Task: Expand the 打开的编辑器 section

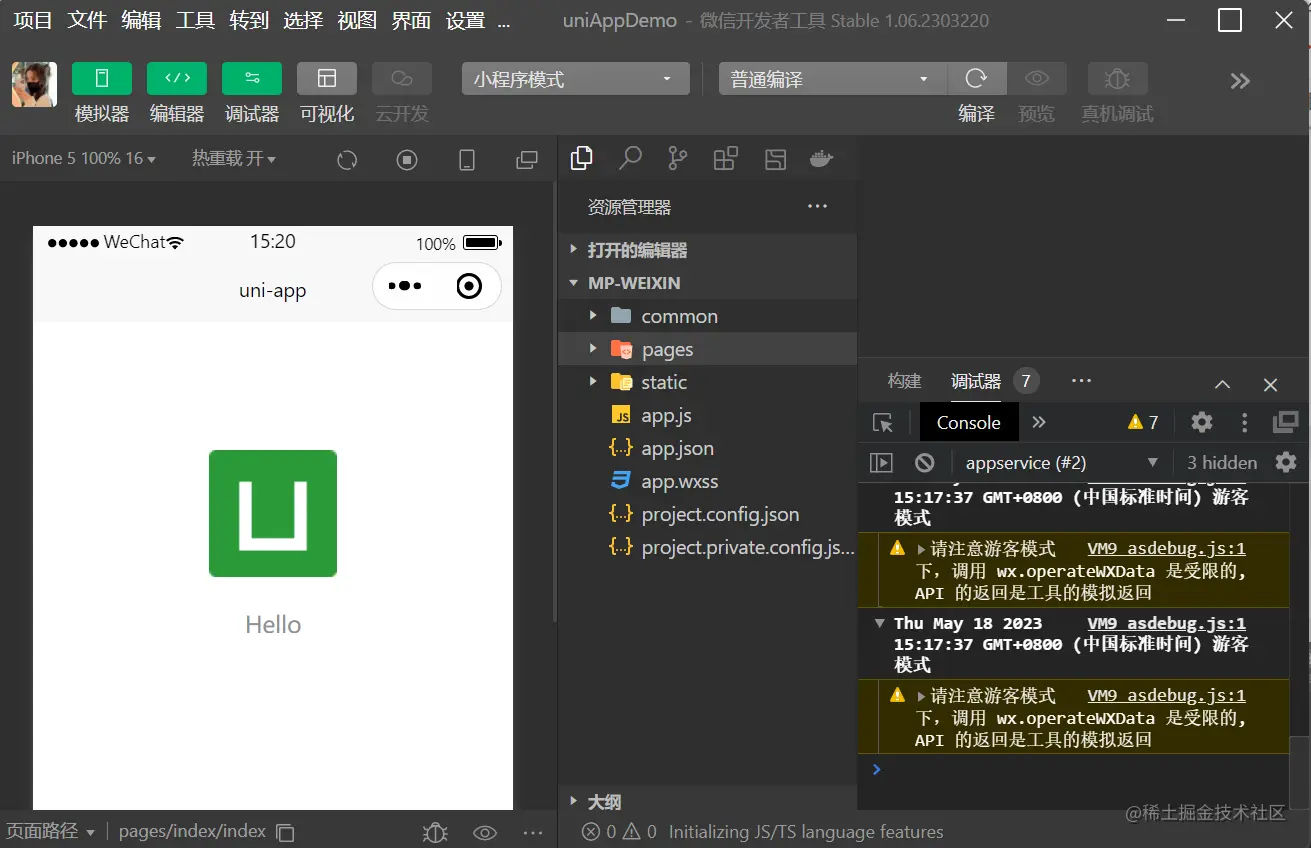Action: point(707,250)
